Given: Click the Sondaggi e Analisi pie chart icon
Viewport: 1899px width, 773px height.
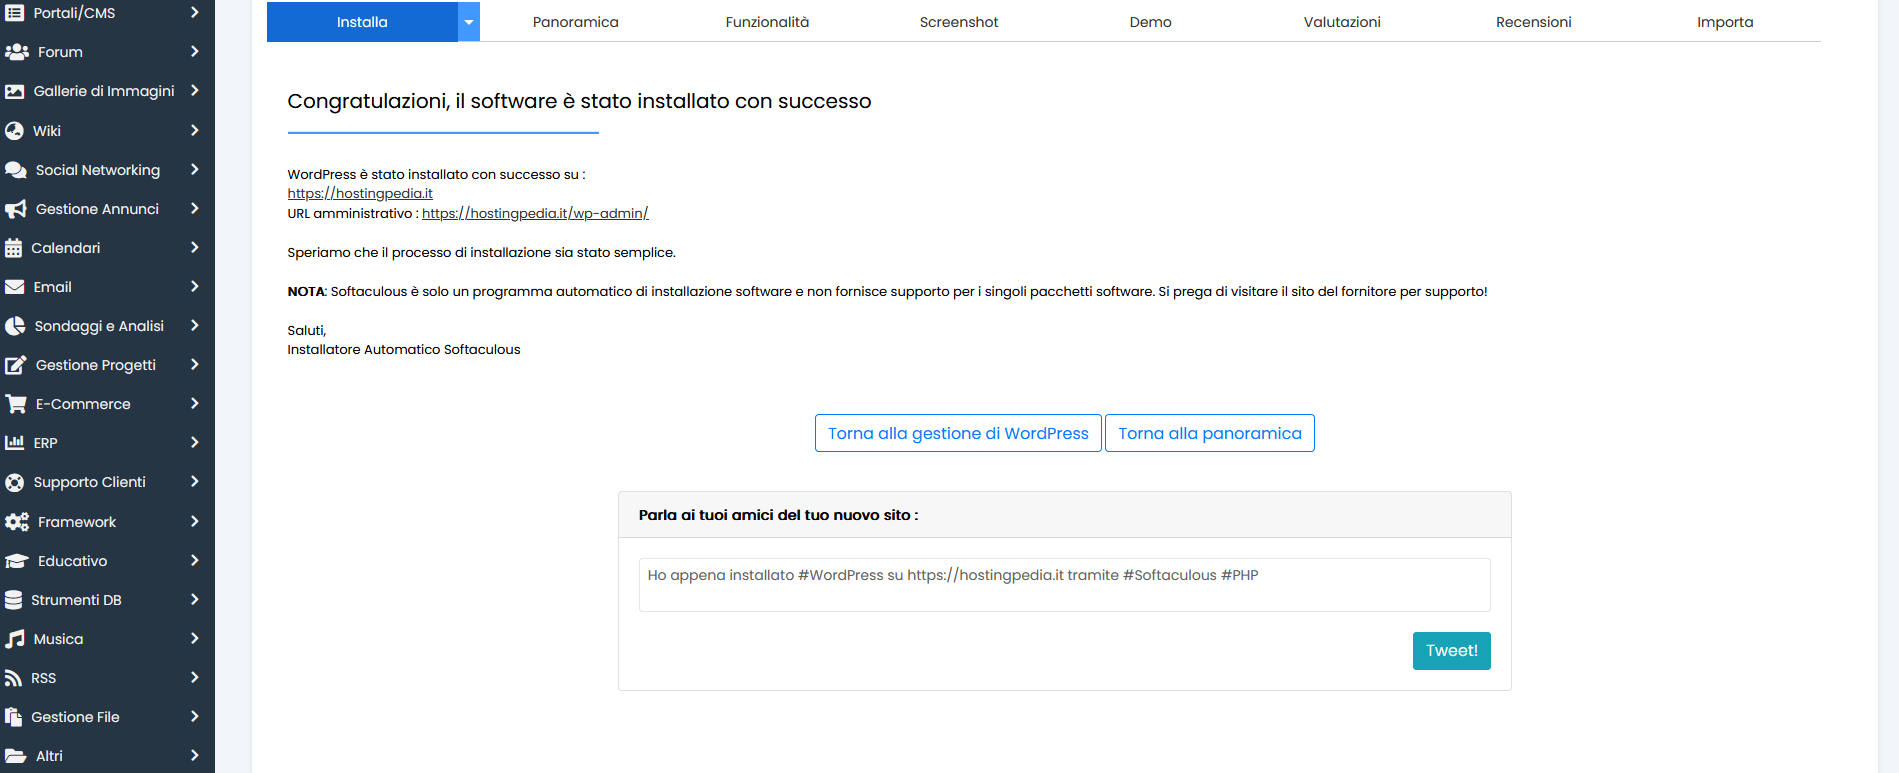Looking at the screenshot, I should point(14,326).
